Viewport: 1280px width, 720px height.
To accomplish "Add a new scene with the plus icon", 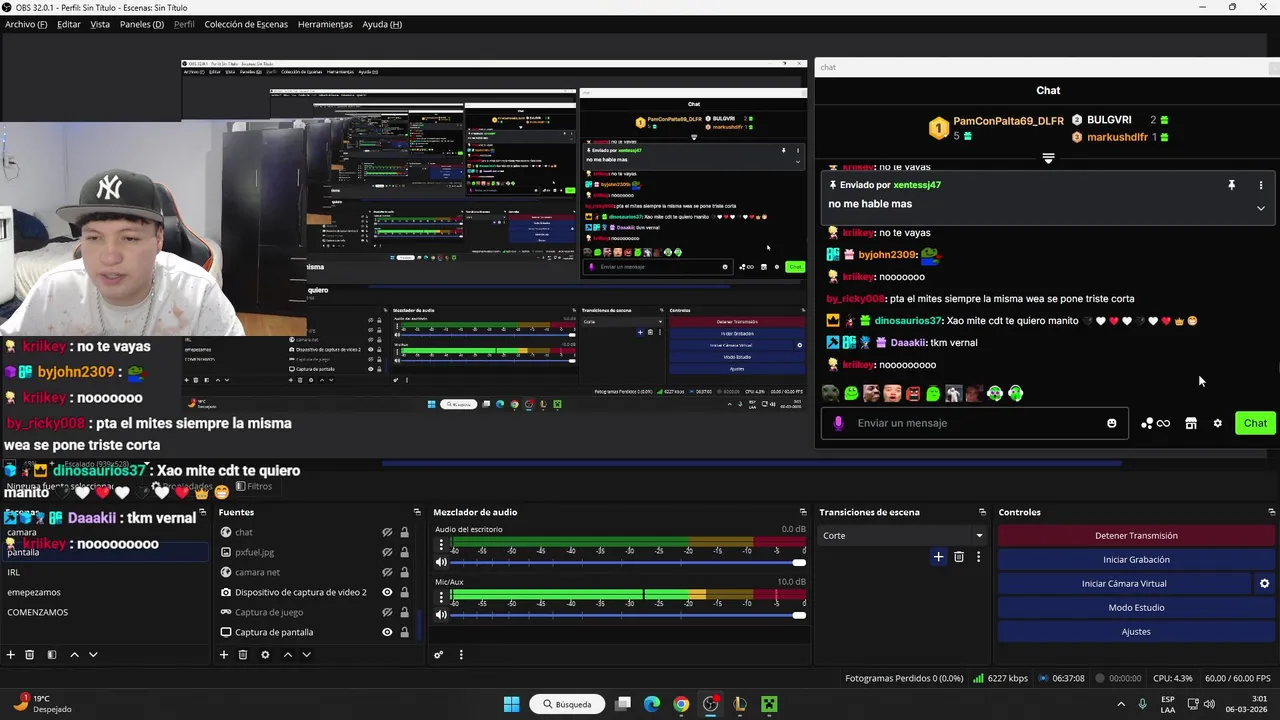I will (x=10, y=655).
